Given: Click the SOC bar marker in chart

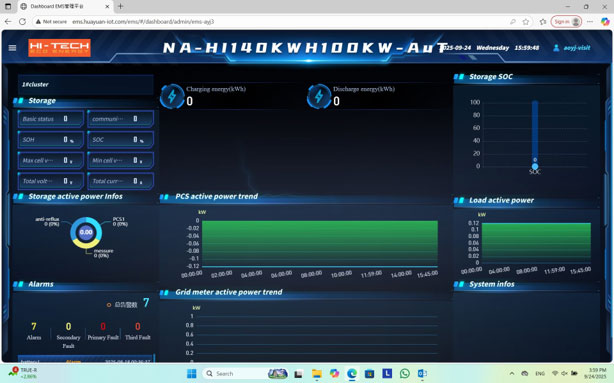Looking at the screenshot, I should pyautogui.click(x=535, y=166).
